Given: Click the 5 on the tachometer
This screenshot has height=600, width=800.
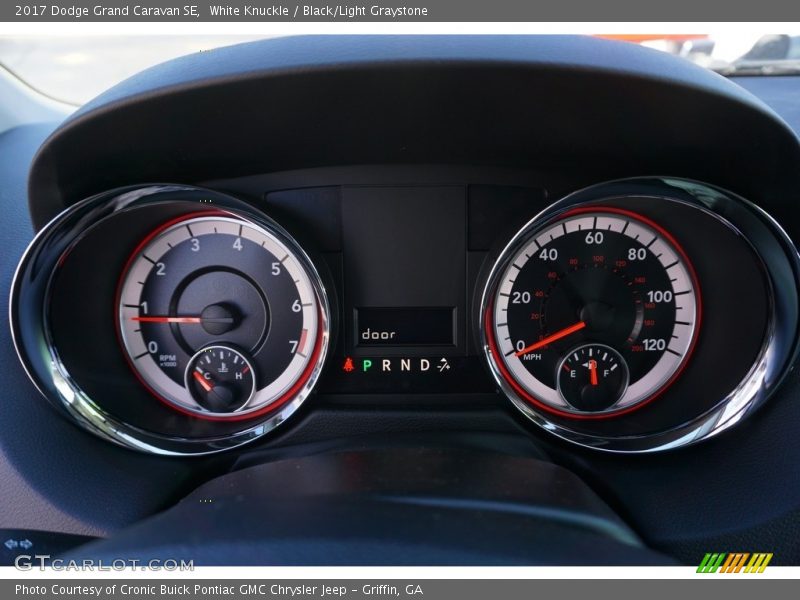Looking at the screenshot, I should click(276, 268).
